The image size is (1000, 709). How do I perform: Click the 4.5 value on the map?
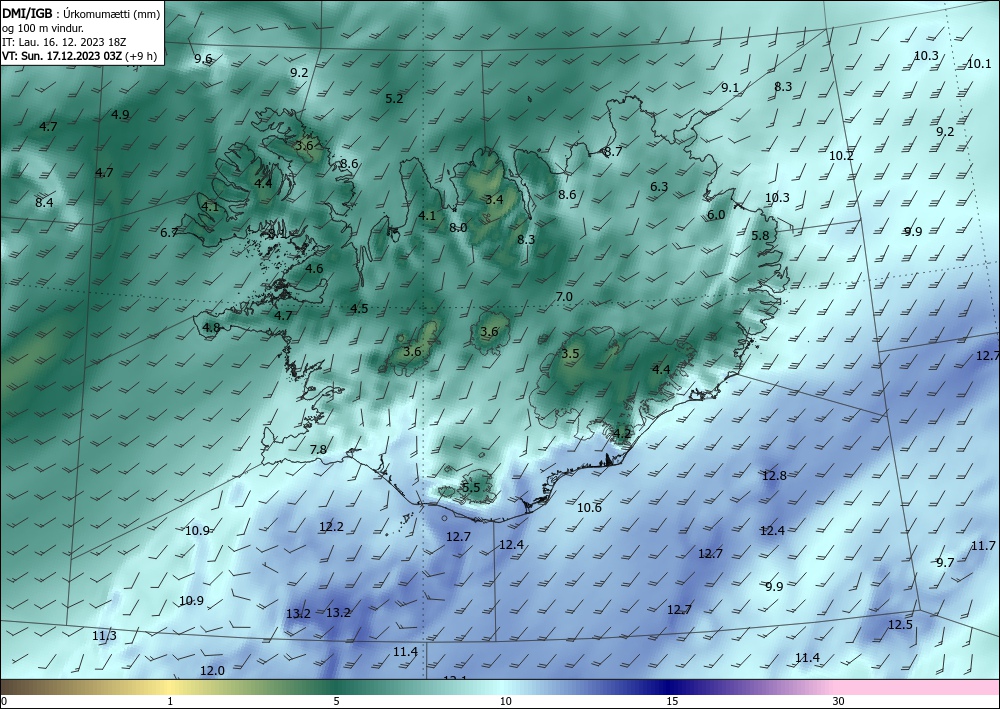click(x=359, y=309)
